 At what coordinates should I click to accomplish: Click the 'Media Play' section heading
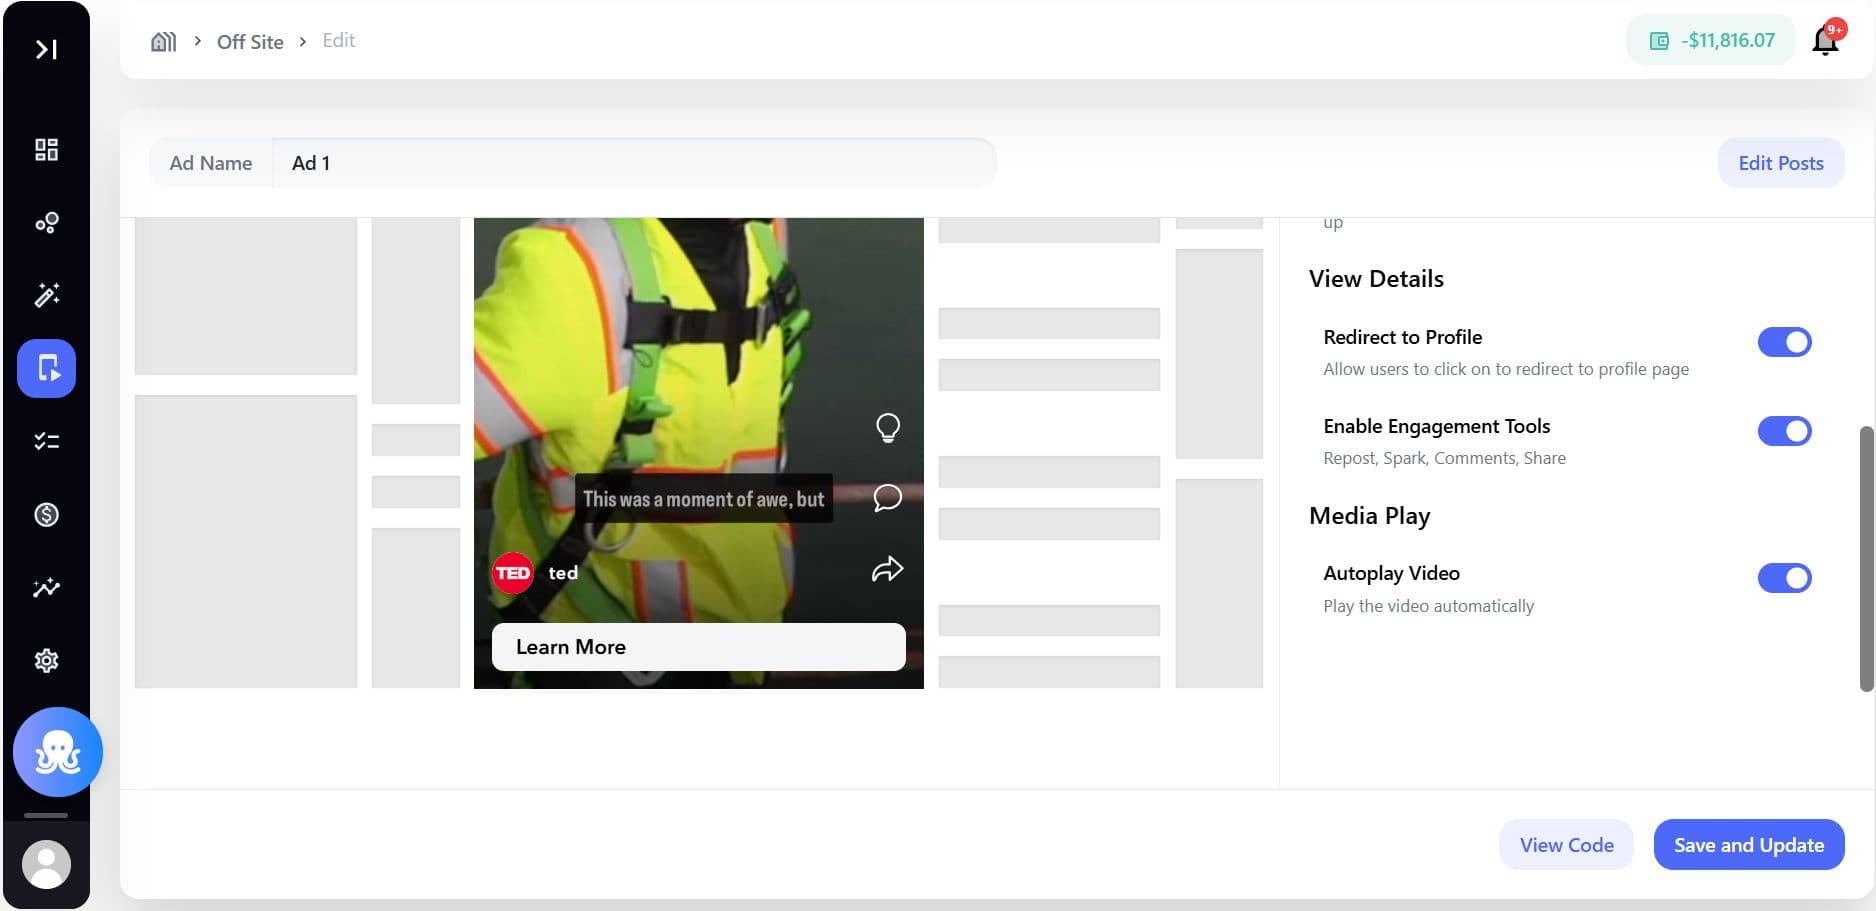(1370, 516)
